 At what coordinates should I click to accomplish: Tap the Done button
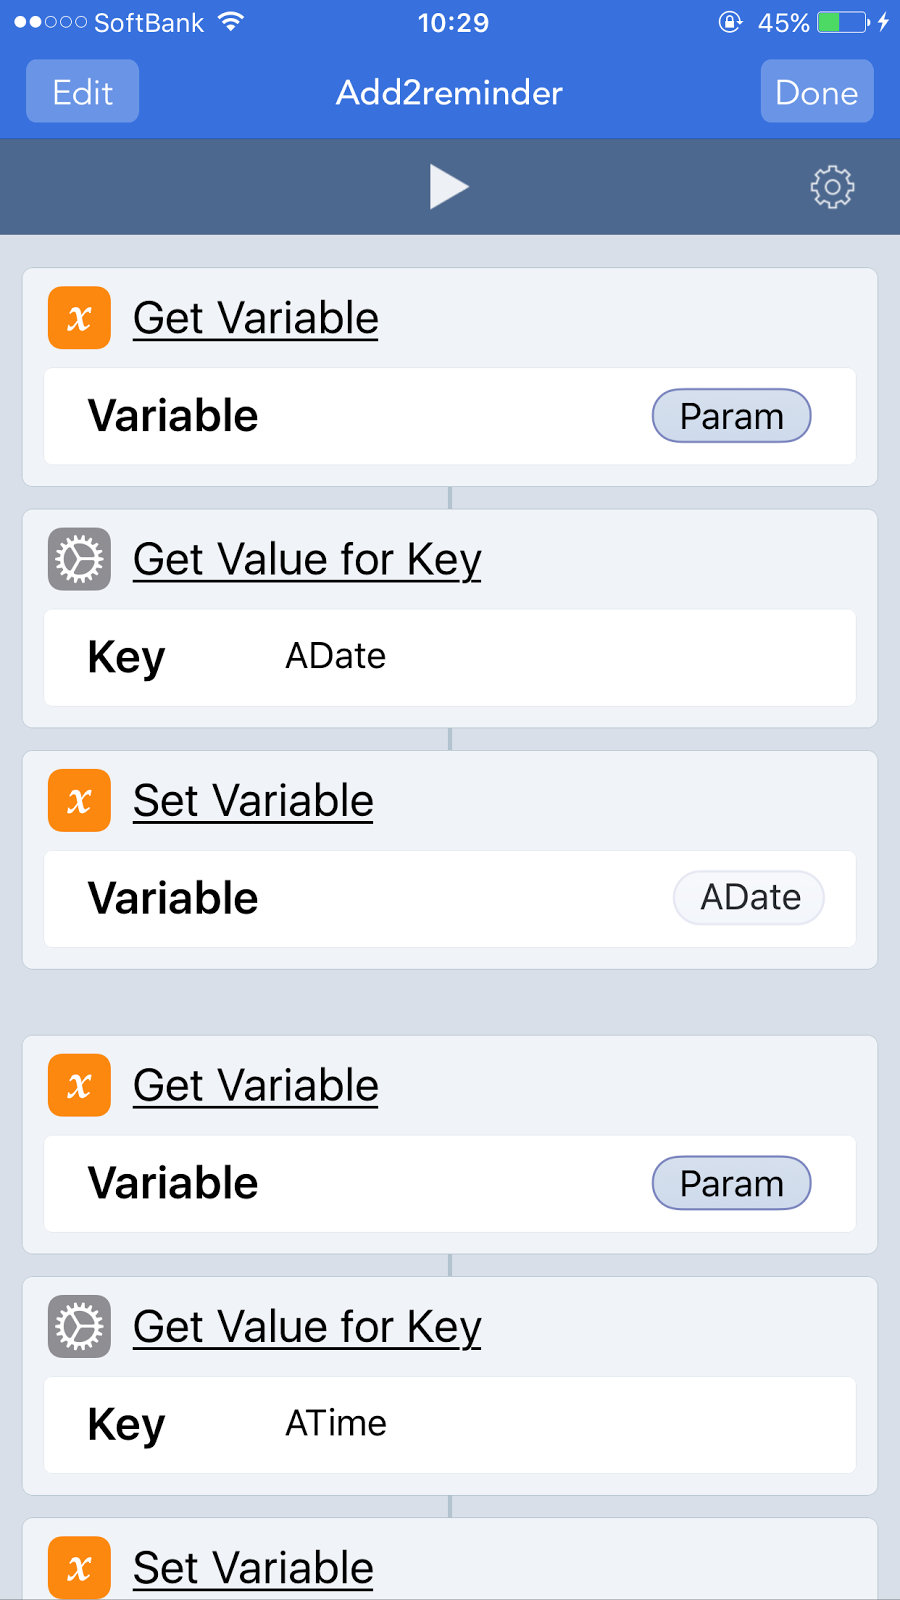click(817, 92)
